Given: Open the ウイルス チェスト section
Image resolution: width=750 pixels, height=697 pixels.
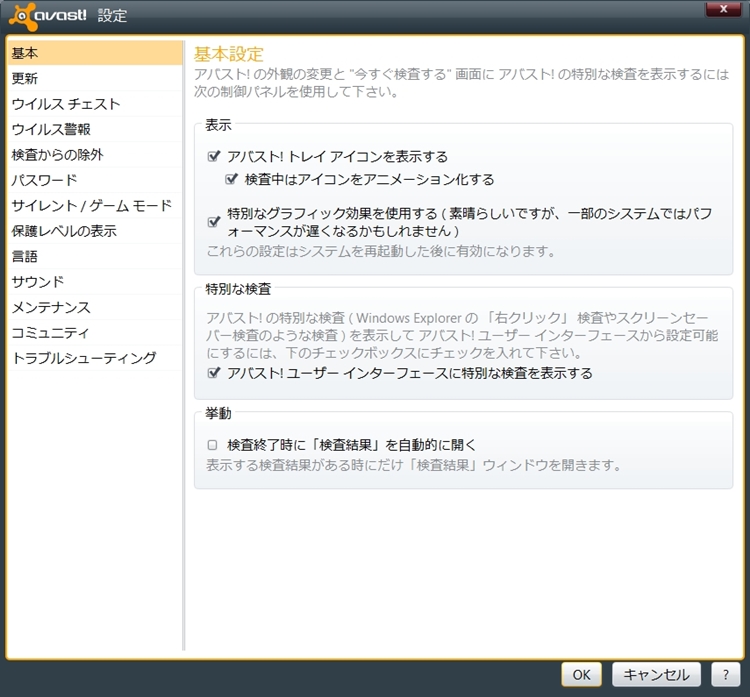Looking at the screenshot, I should [x=95, y=104].
